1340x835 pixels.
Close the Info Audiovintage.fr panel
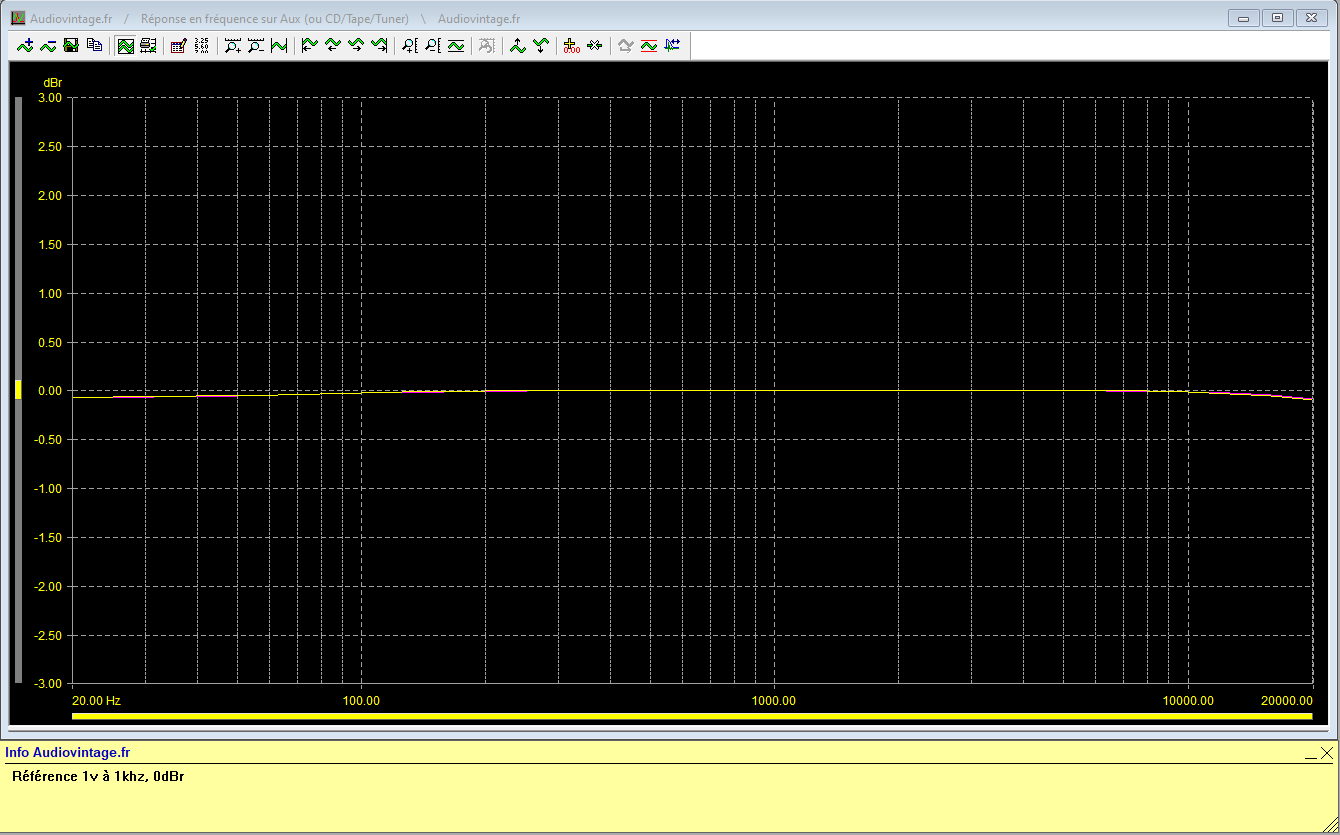tap(1327, 753)
